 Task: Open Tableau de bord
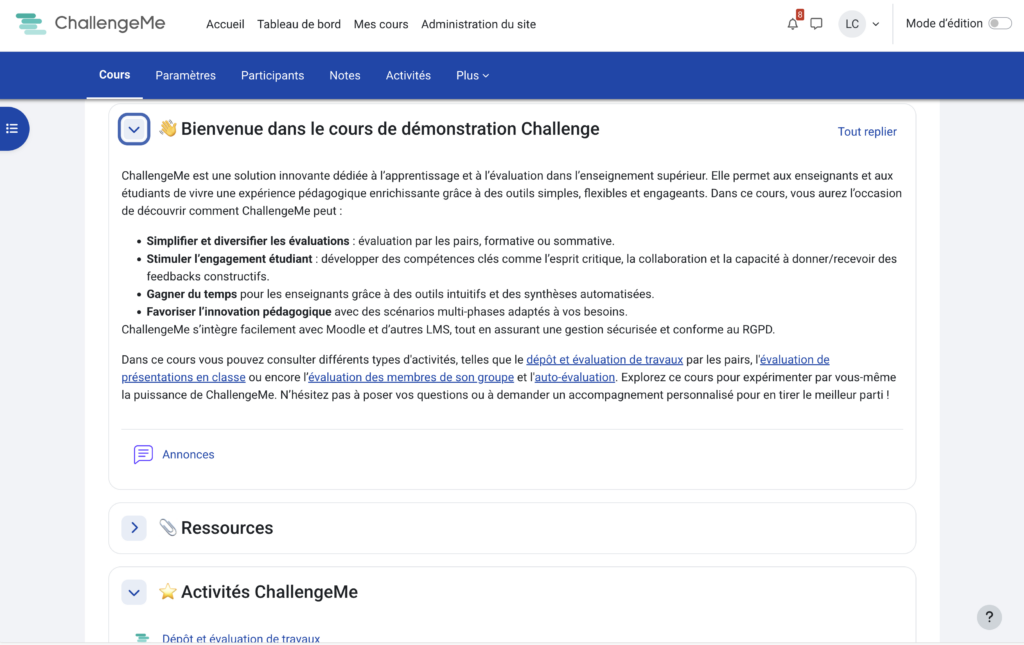pos(299,24)
